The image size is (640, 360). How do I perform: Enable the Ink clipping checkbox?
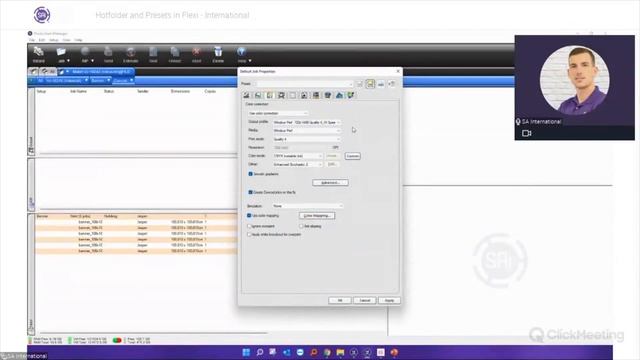coord(301,226)
